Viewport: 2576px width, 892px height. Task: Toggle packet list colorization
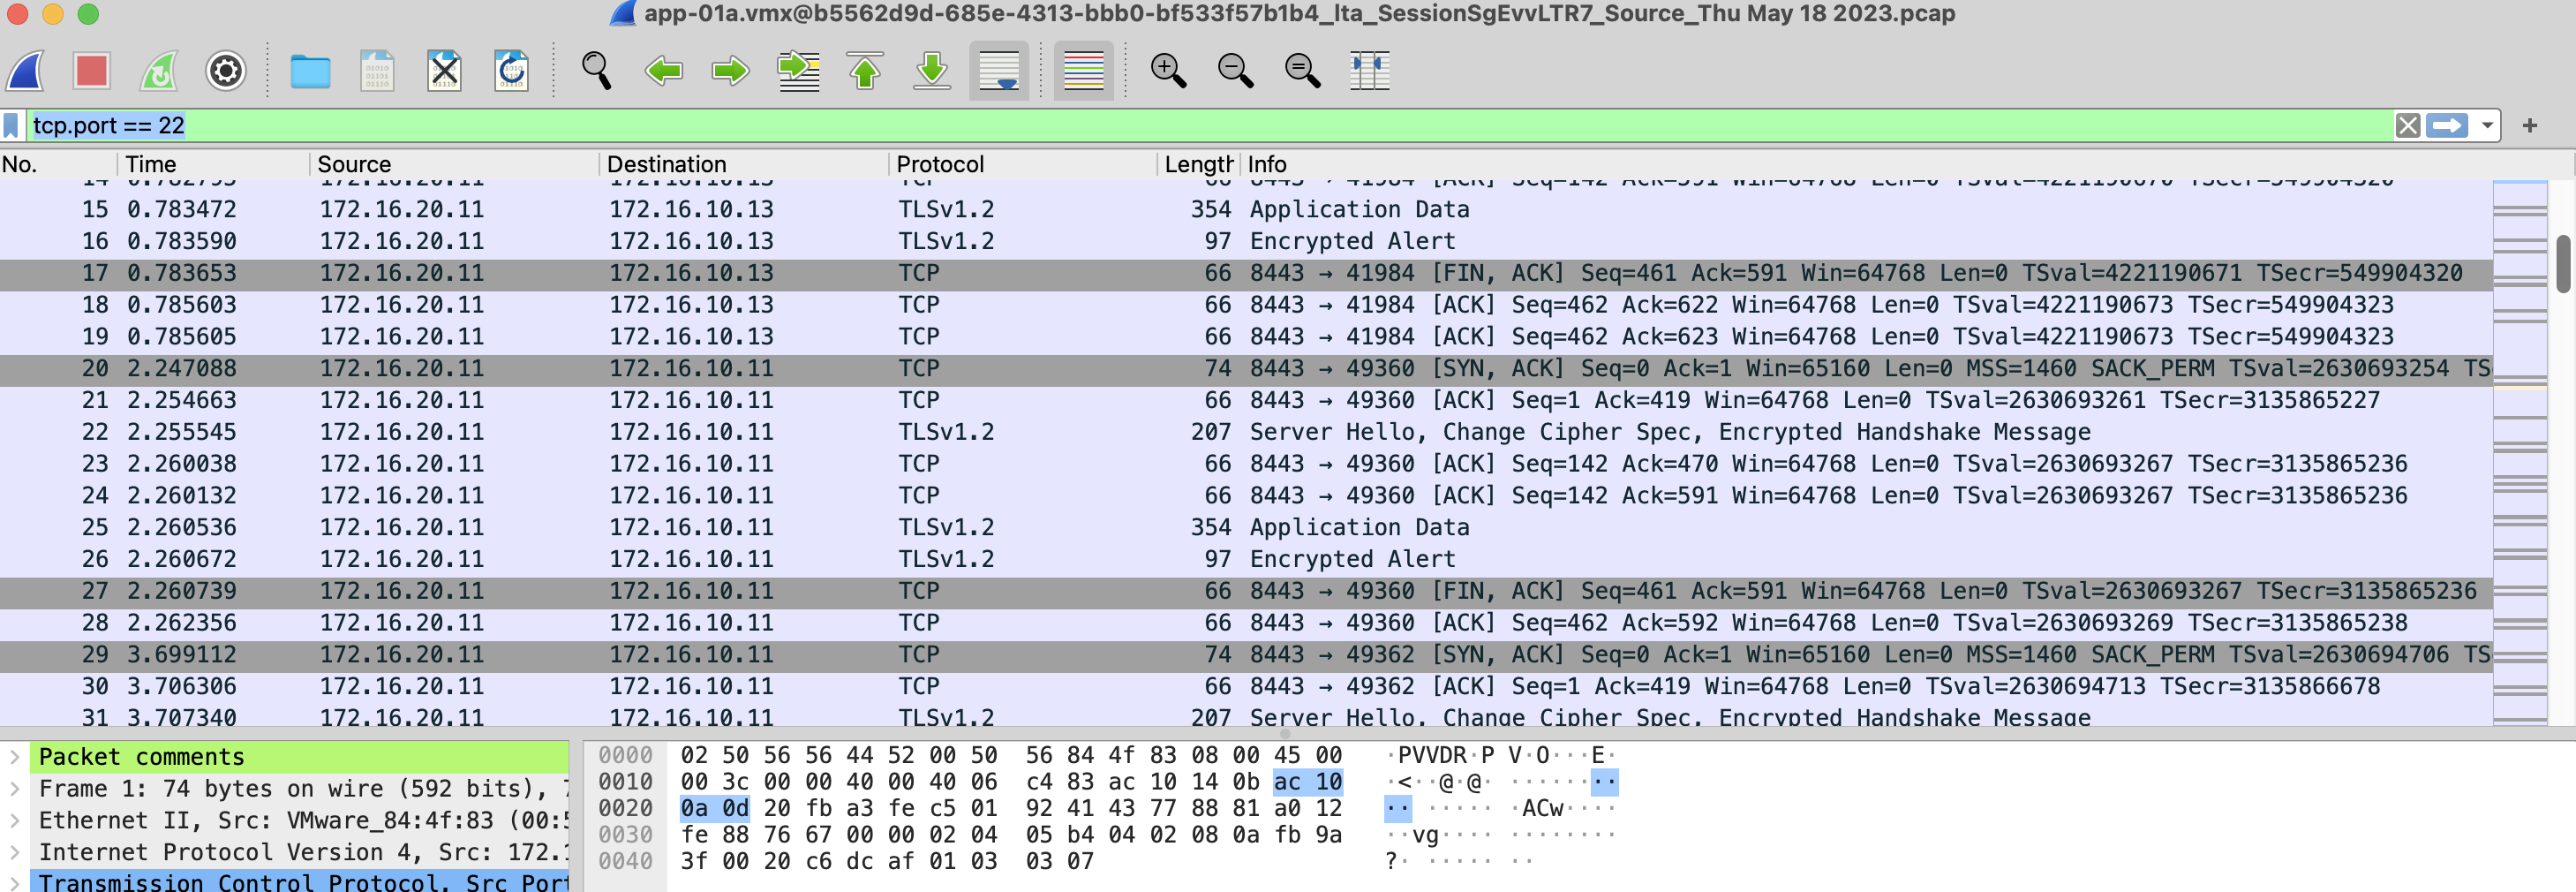(1083, 71)
